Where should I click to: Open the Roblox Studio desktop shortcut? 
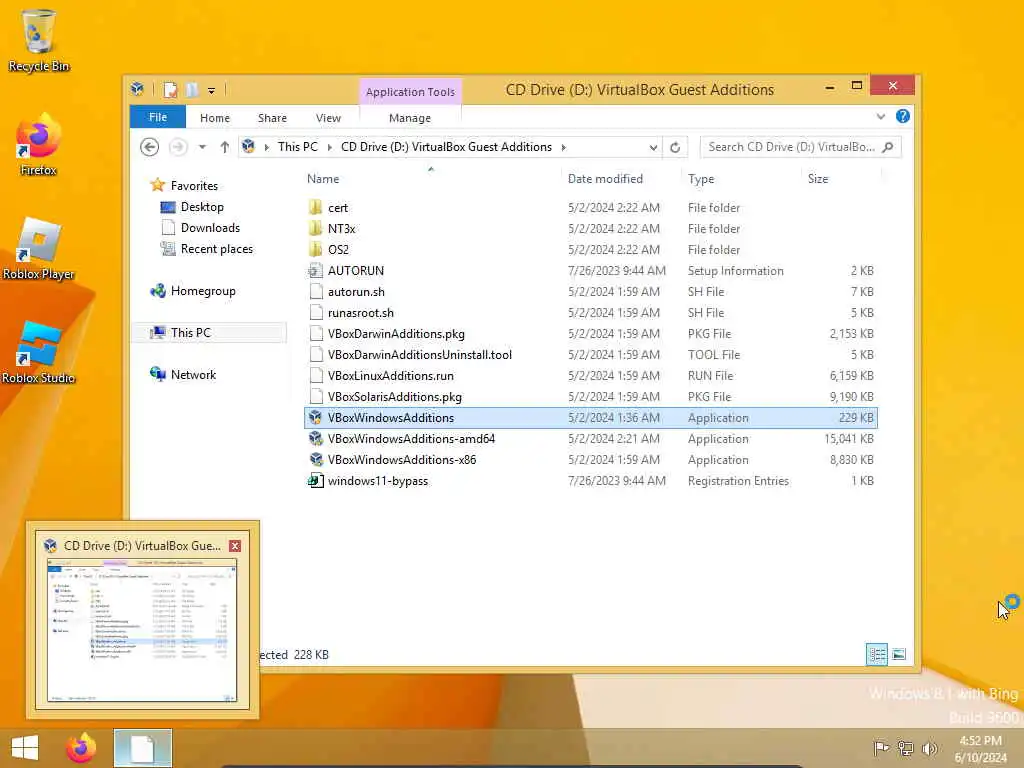[39, 353]
